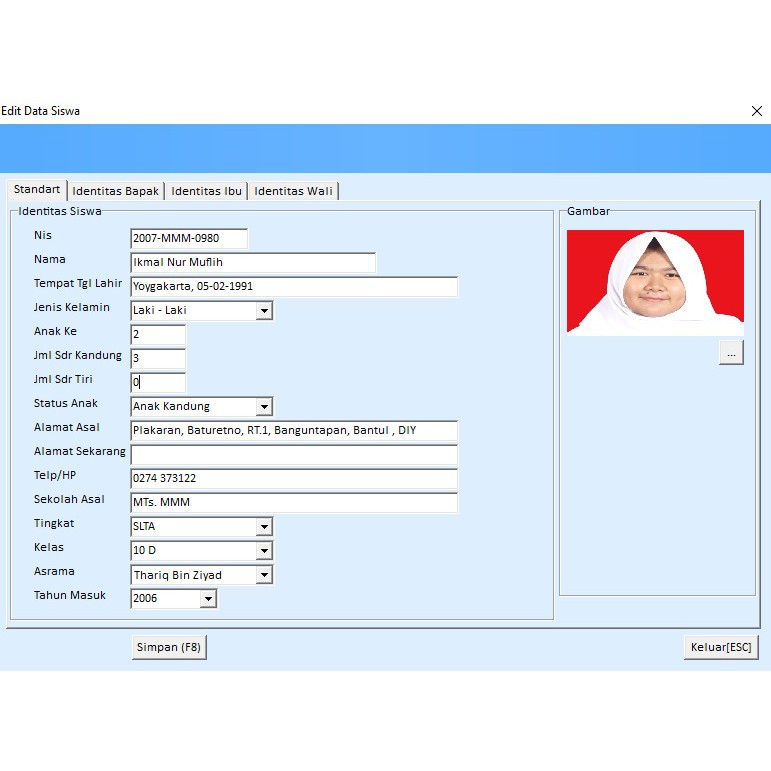
Task: Click the Simpan (F8) button
Action: [168, 647]
